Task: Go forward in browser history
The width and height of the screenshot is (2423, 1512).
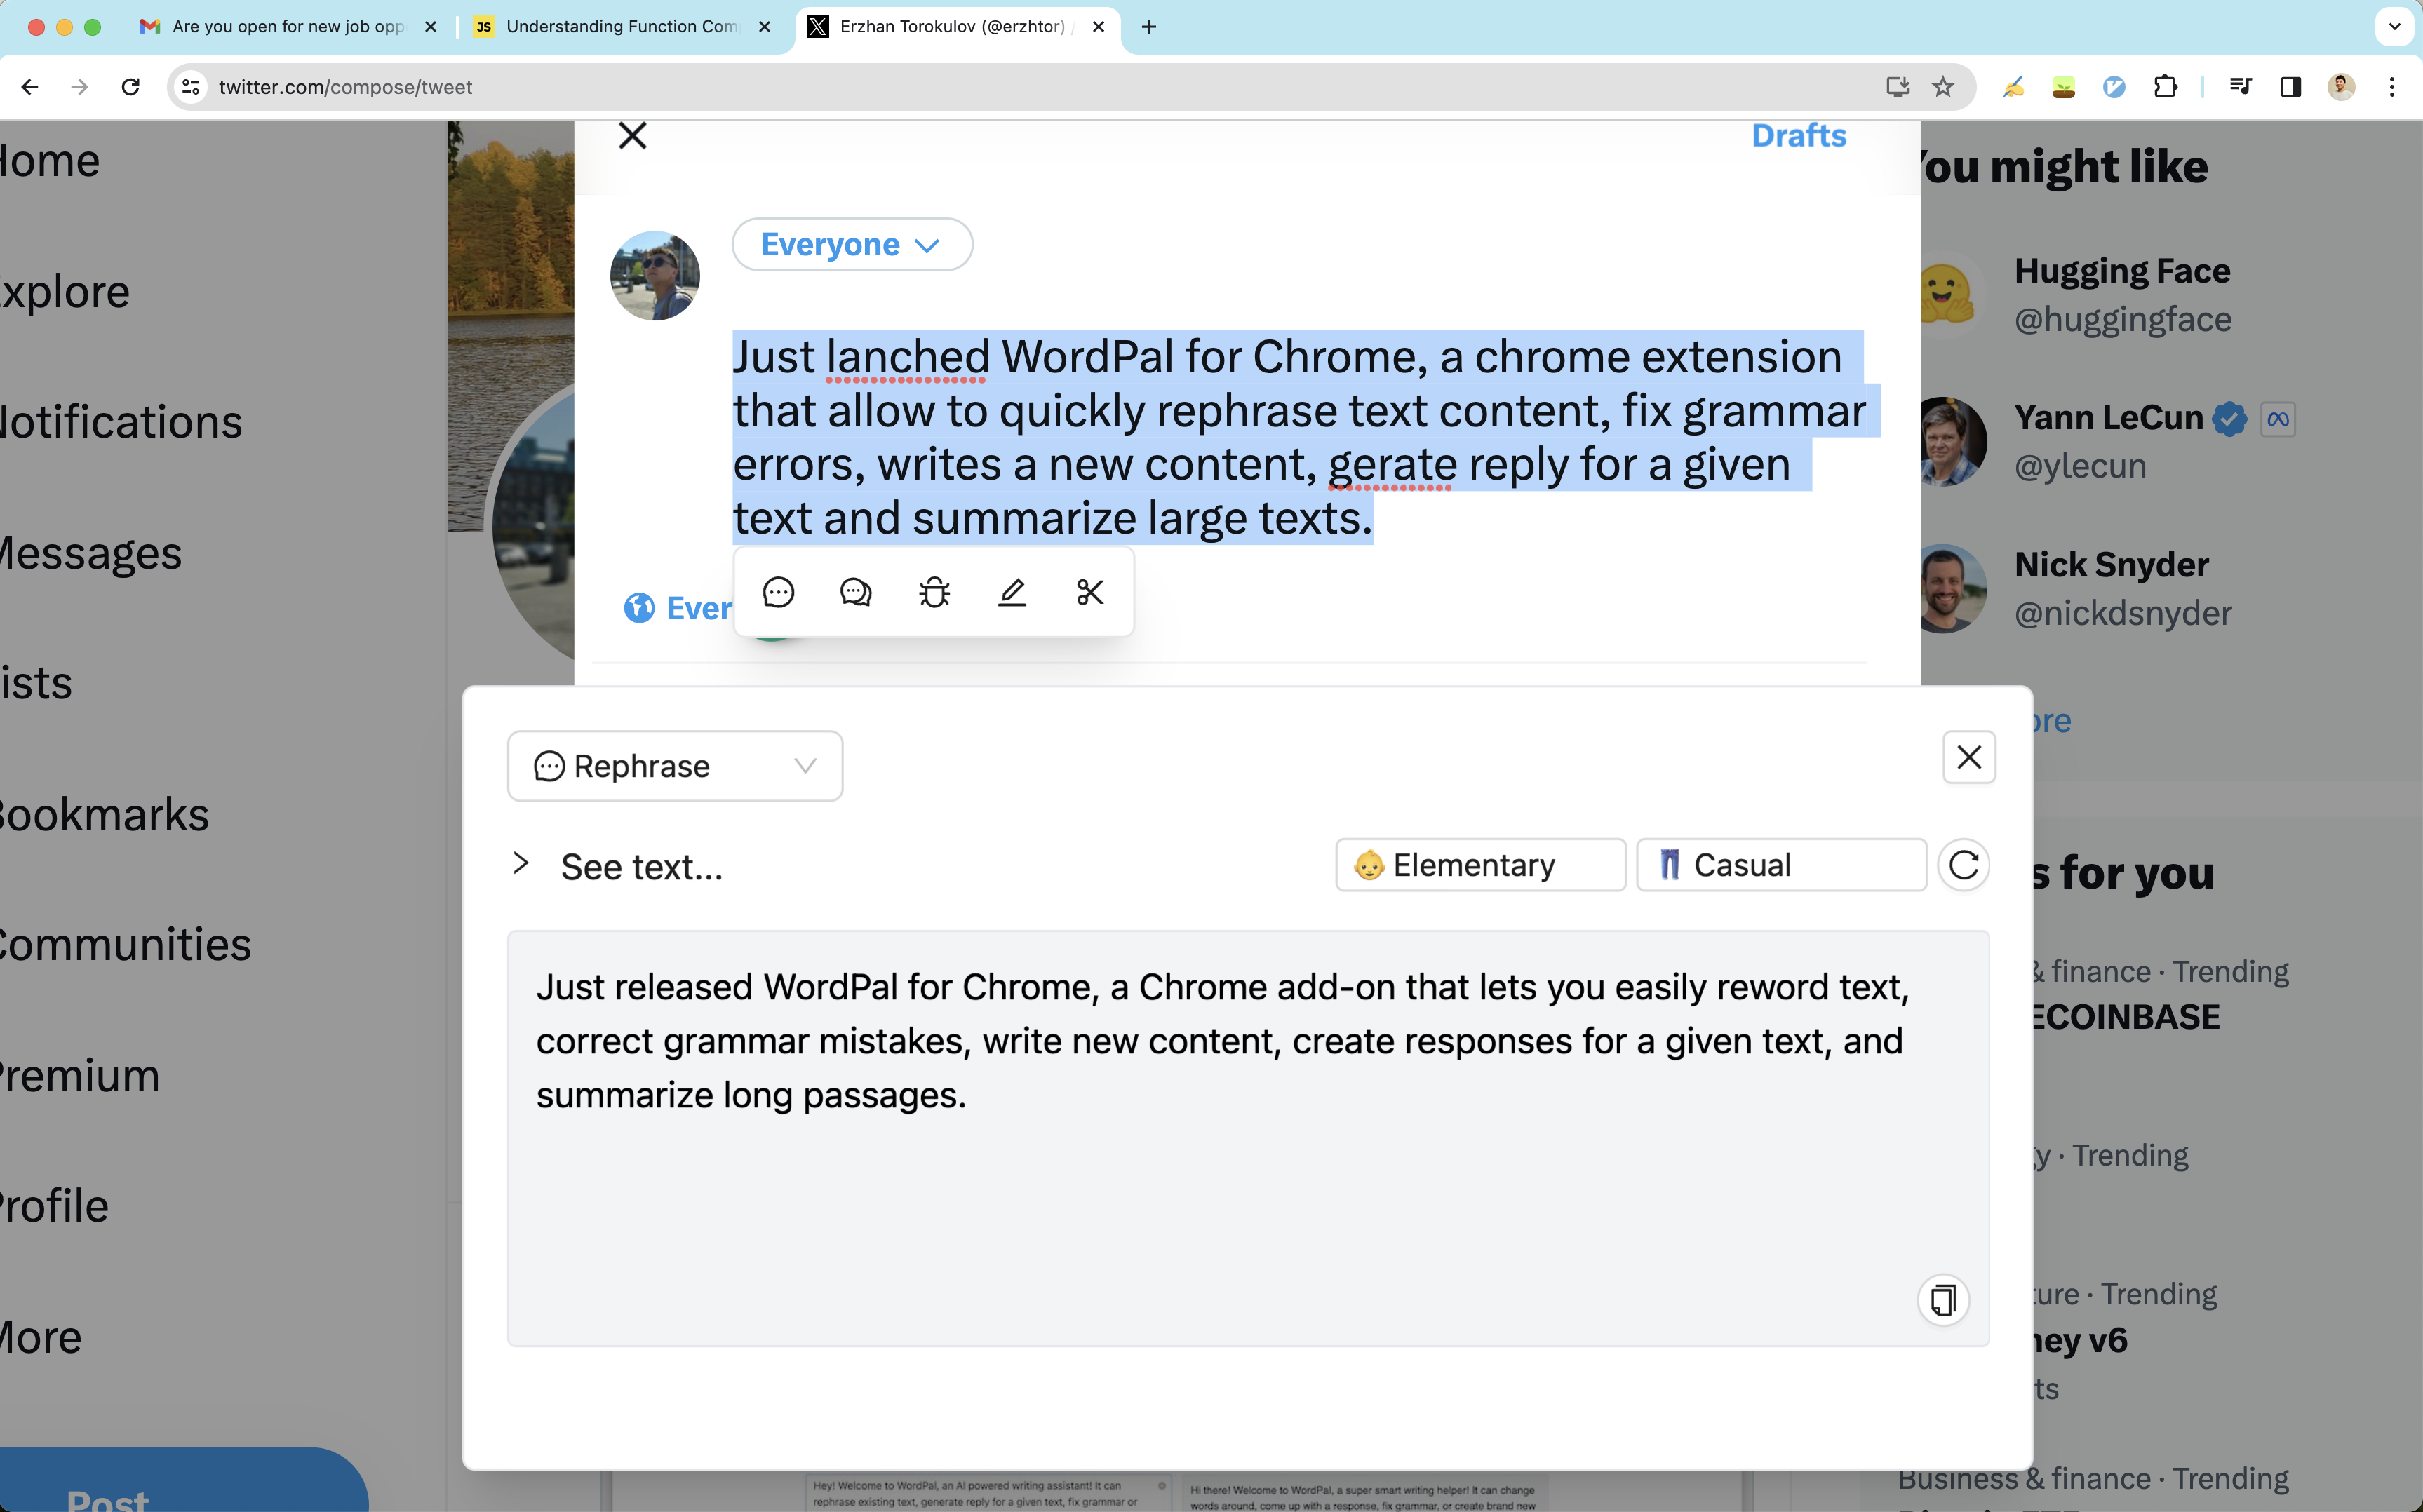Action: point(80,87)
